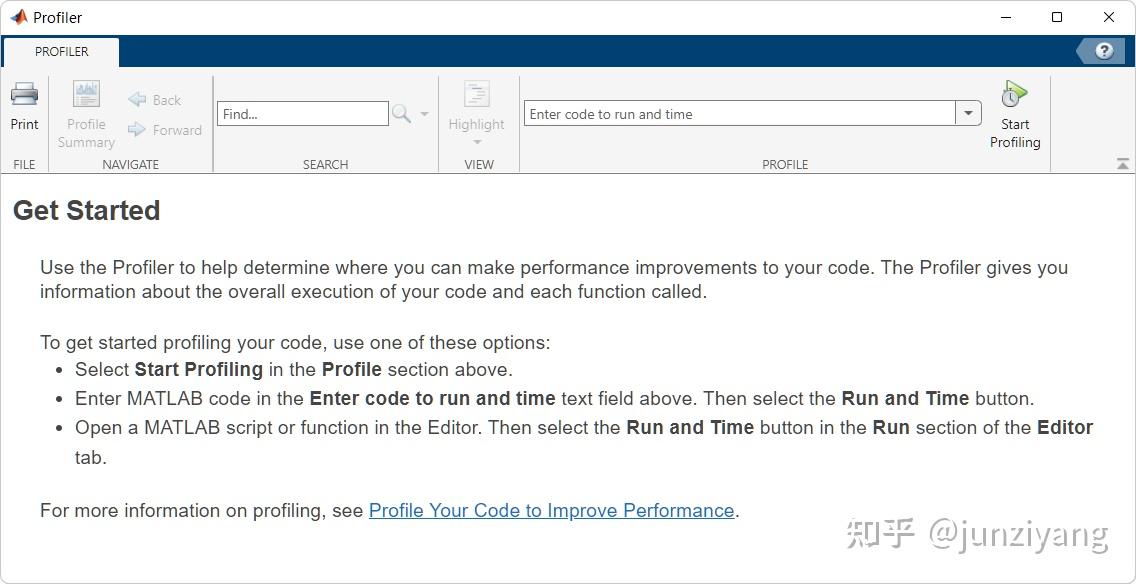Open the Profile Your Code to Improve Performance link
This screenshot has height=584, width=1136.
pyautogui.click(x=551, y=510)
